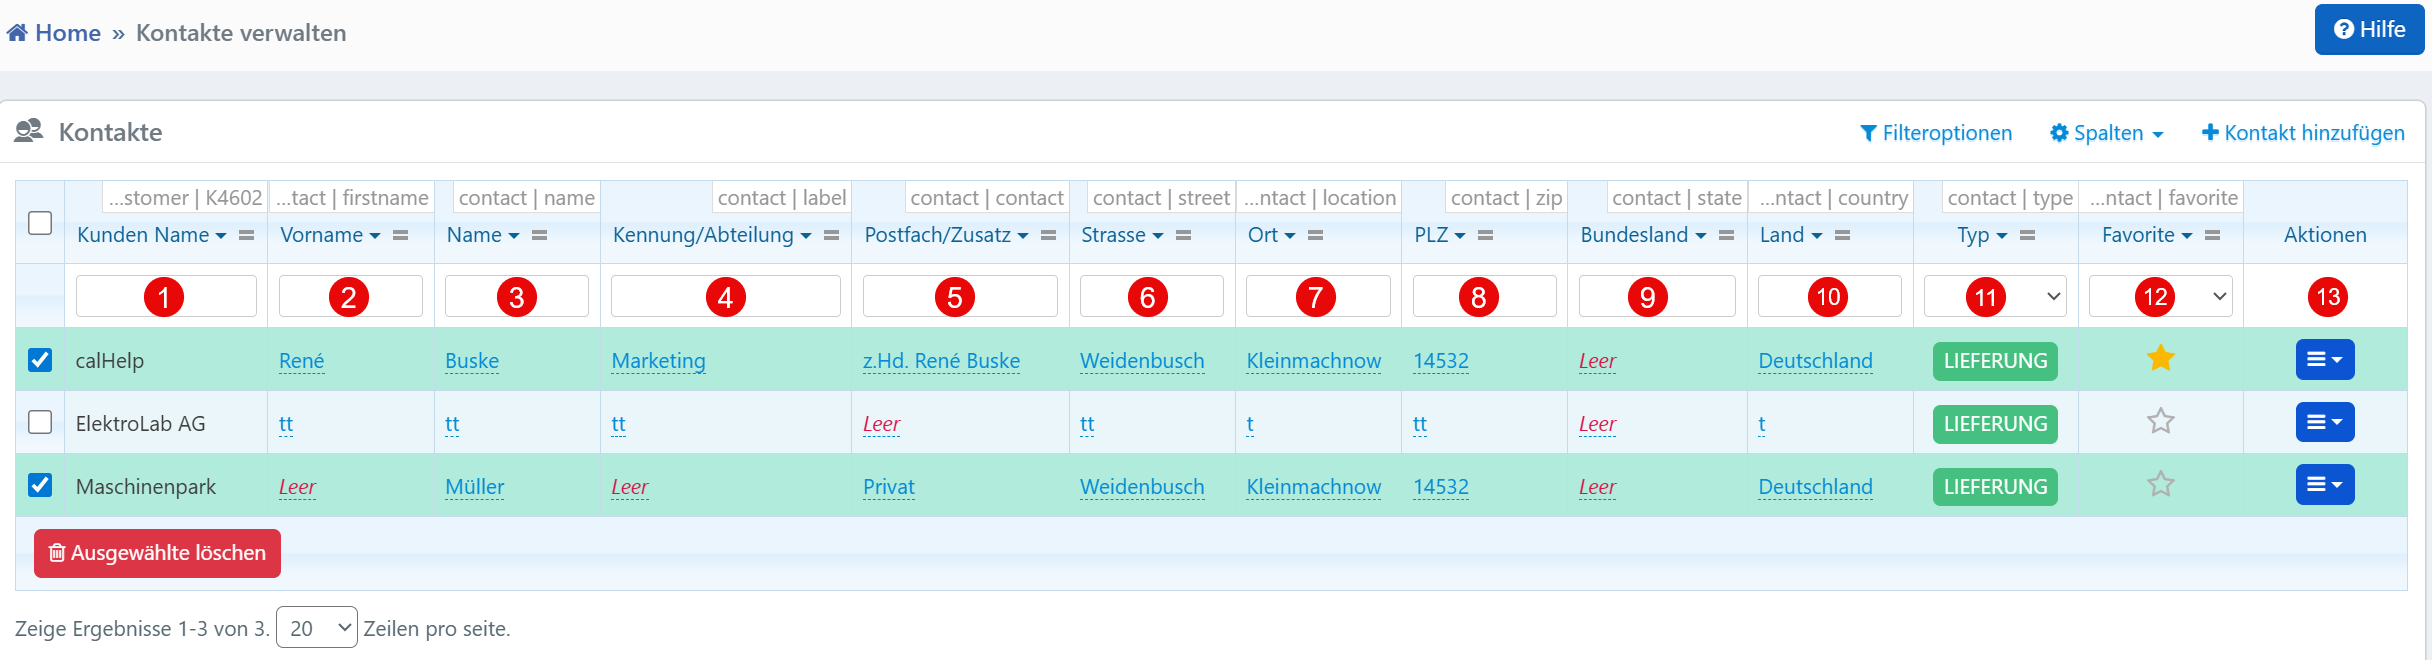Click the Ort filter input field

(1317, 297)
